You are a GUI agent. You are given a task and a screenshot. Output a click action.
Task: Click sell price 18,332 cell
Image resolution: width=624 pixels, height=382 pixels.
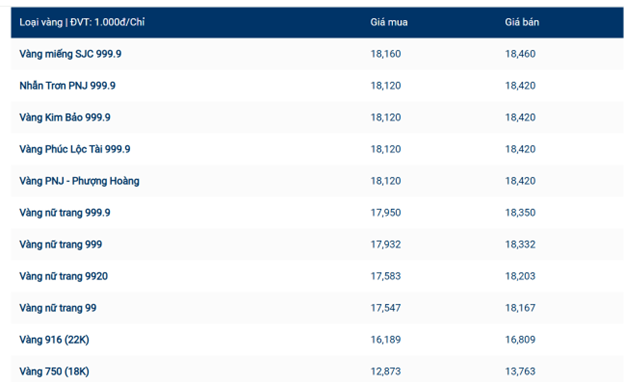point(520,244)
